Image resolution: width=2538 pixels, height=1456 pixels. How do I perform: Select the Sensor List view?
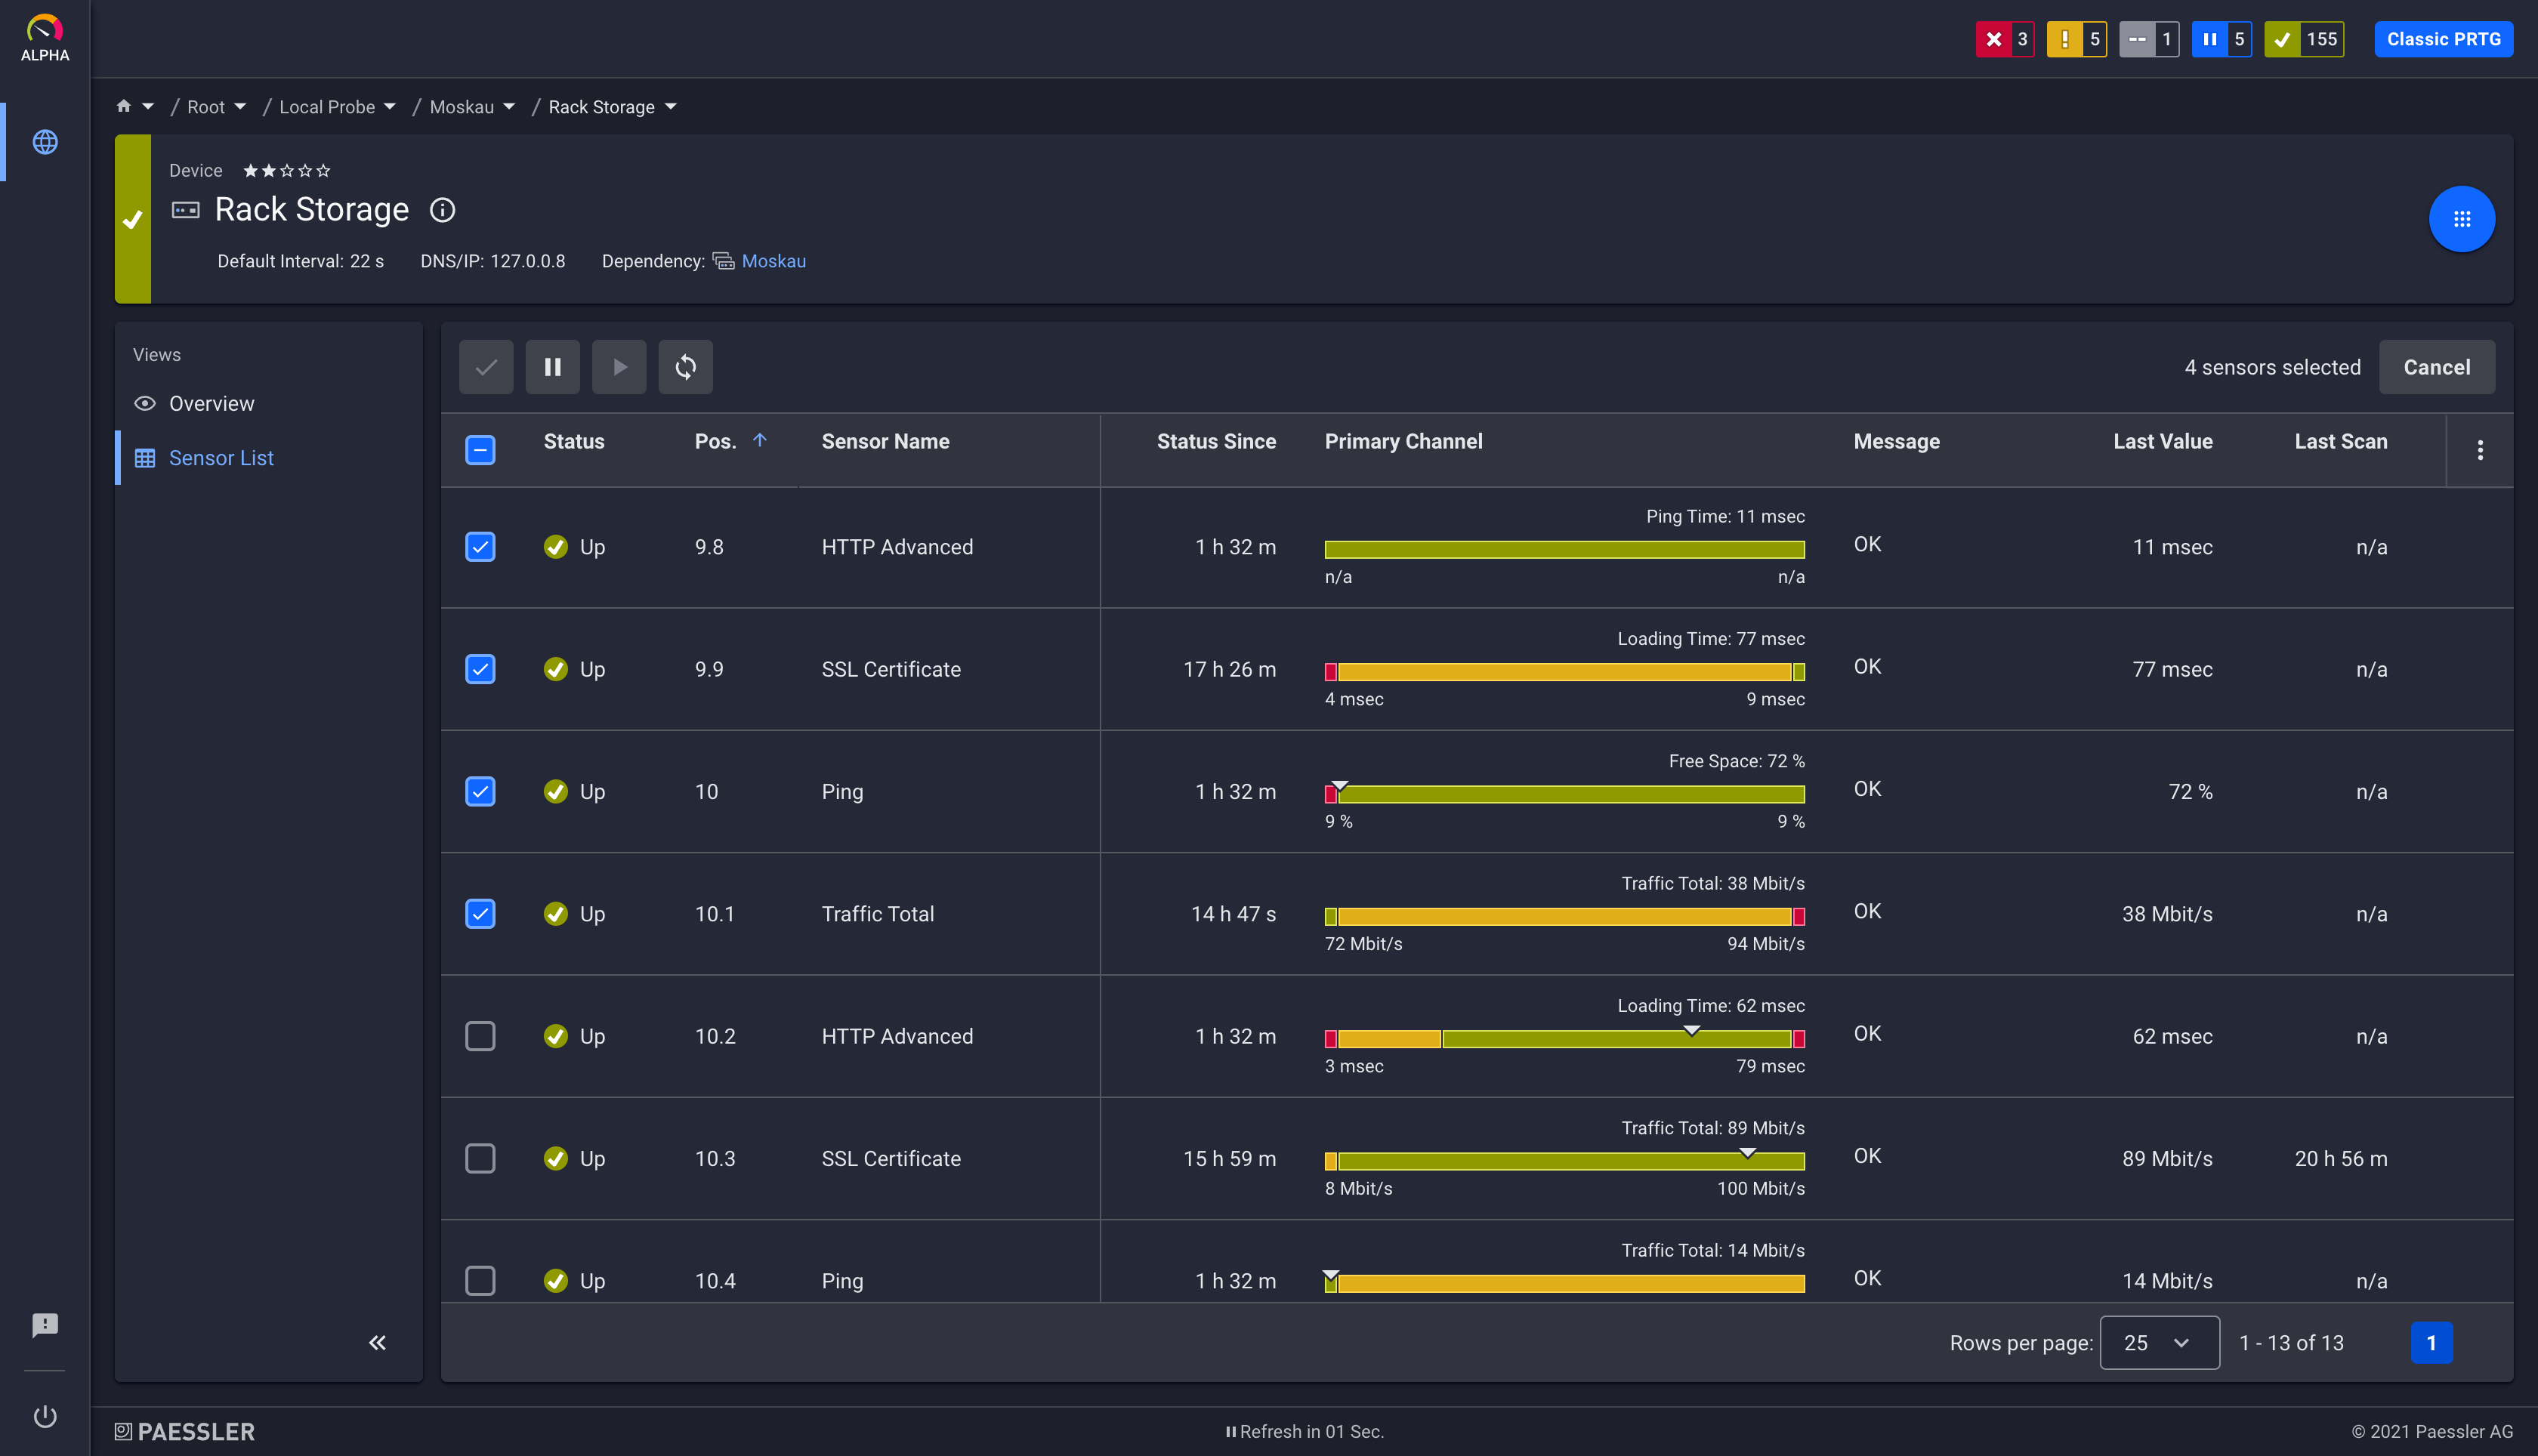click(x=221, y=457)
